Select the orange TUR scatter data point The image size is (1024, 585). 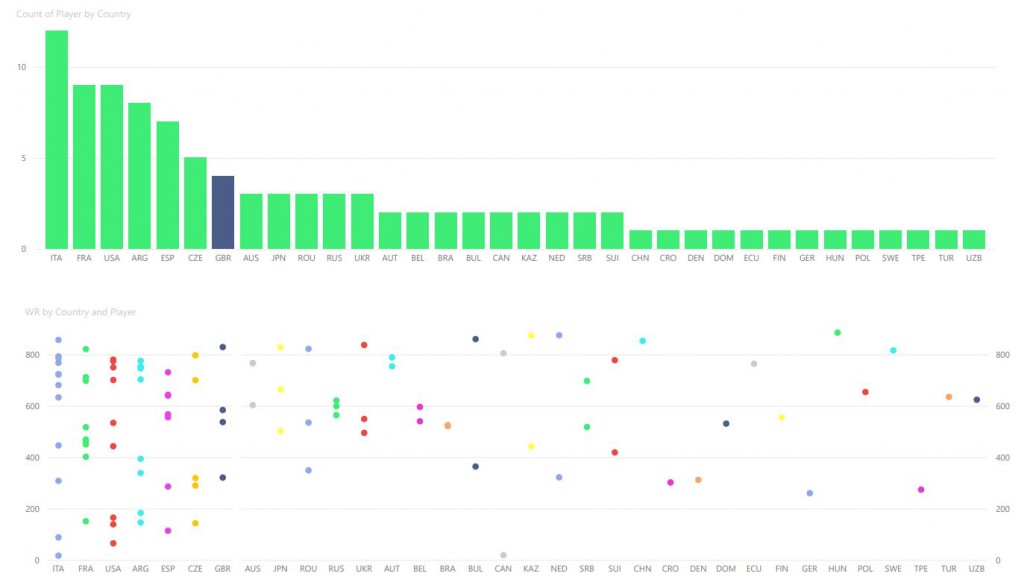click(948, 397)
